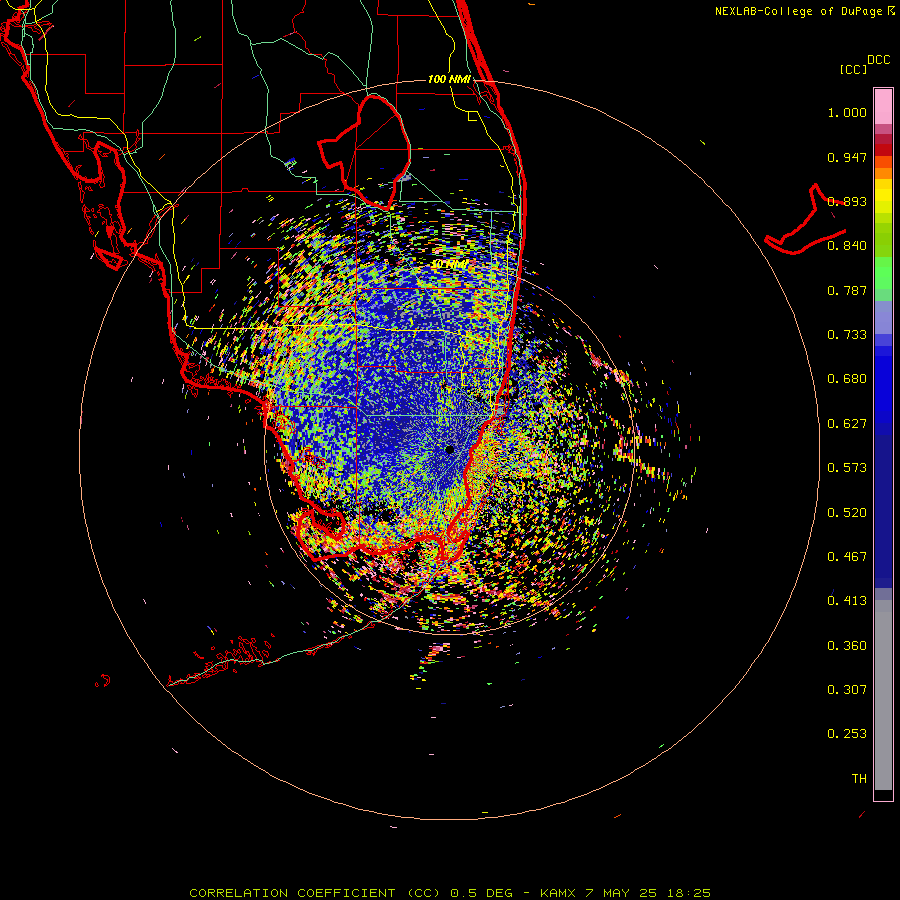Select the 0.520 scale value
The width and height of the screenshot is (900, 900).
click(x=847, y=513)
